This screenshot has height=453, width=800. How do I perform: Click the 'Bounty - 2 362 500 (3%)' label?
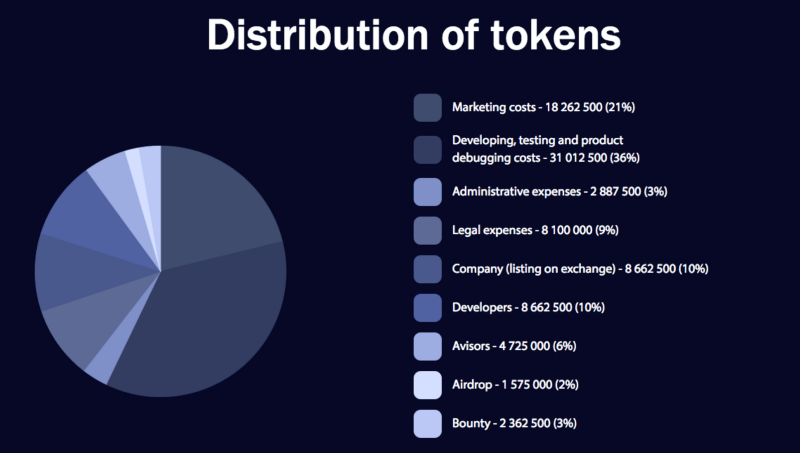click(514, 423)
